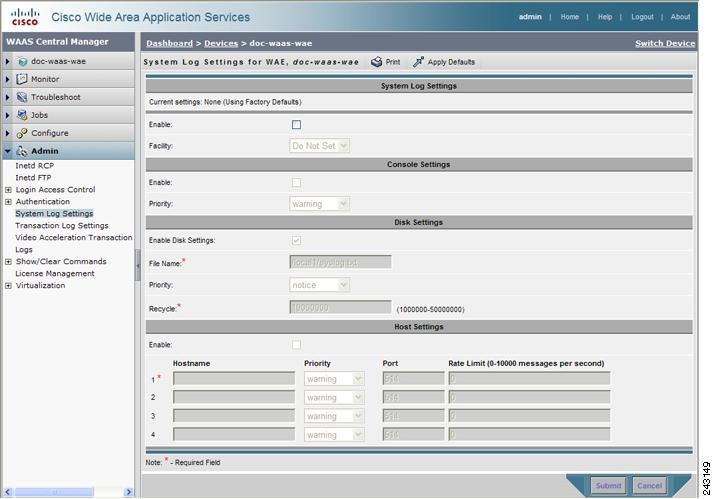Open License Management page

(55, 273)
